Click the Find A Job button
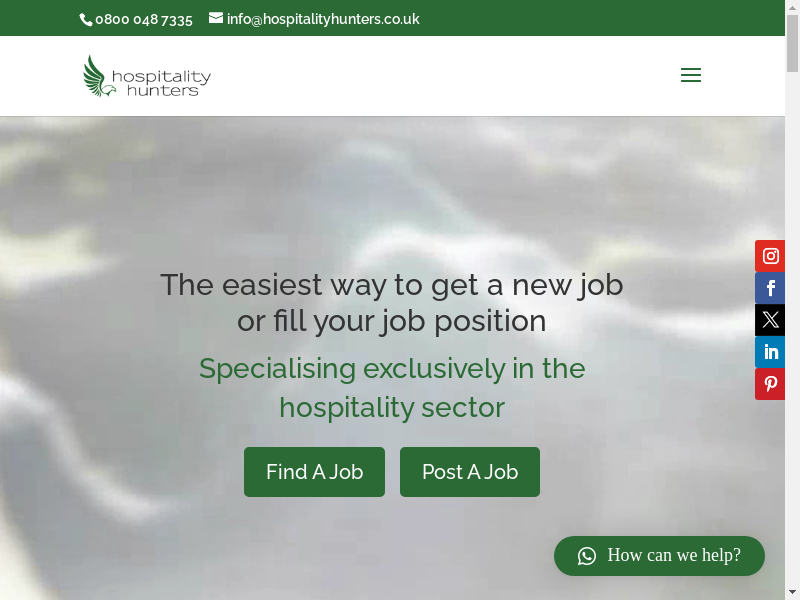This screenshot has width=800, height=600. pyautogui.click(x=314, y=472)
